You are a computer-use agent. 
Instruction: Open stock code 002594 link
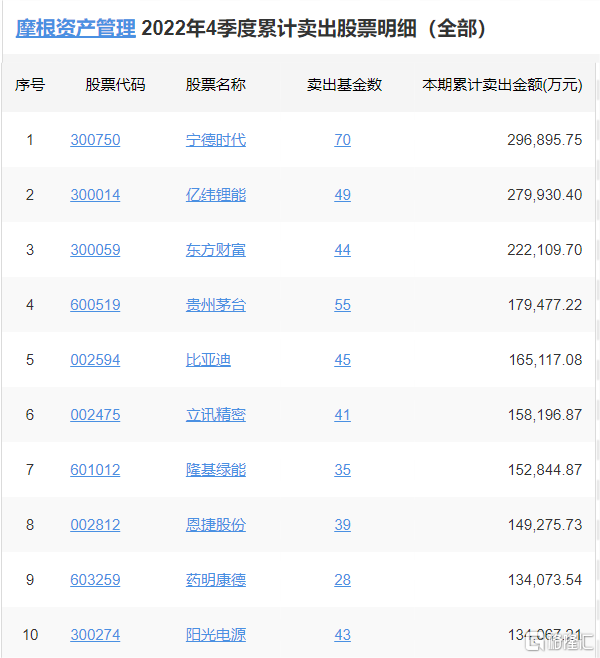tap(95, 360)
